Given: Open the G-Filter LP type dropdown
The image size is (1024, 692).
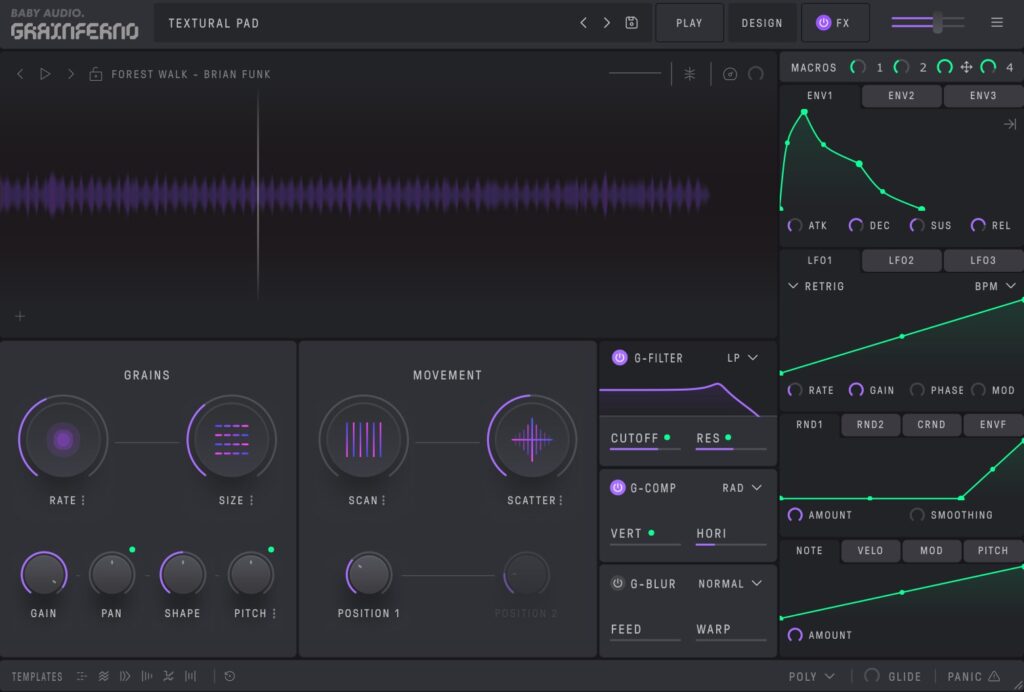Looking at the screenshot, I should 742,358.
